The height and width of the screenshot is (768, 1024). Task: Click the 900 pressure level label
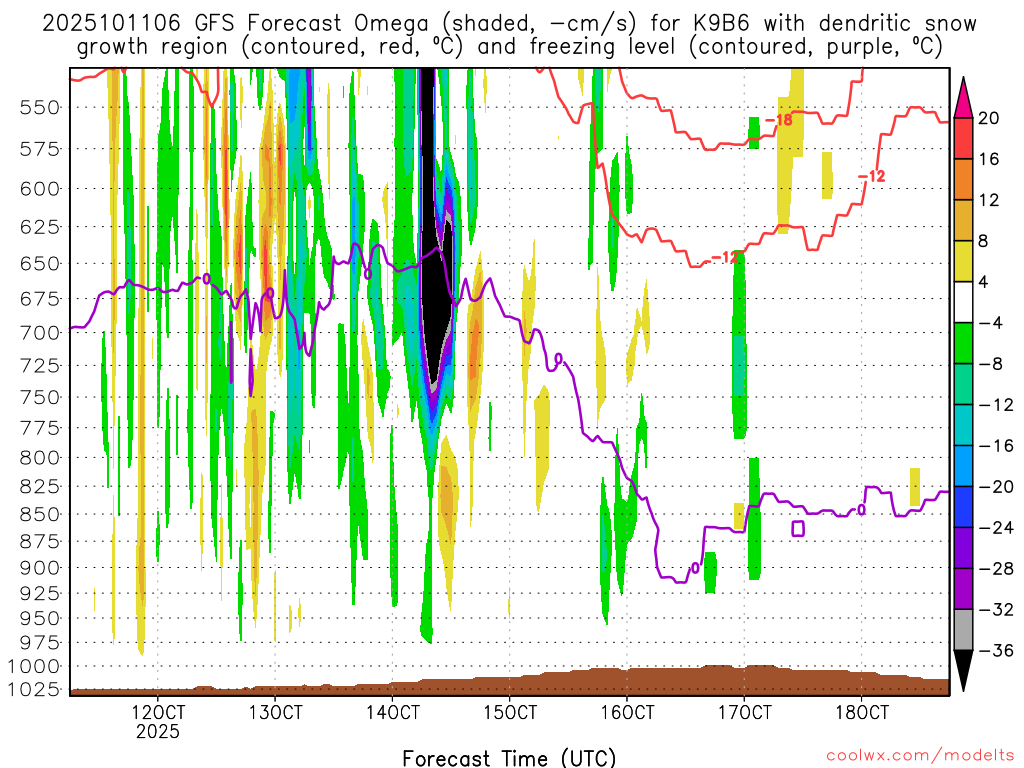(x=40, y=568)
